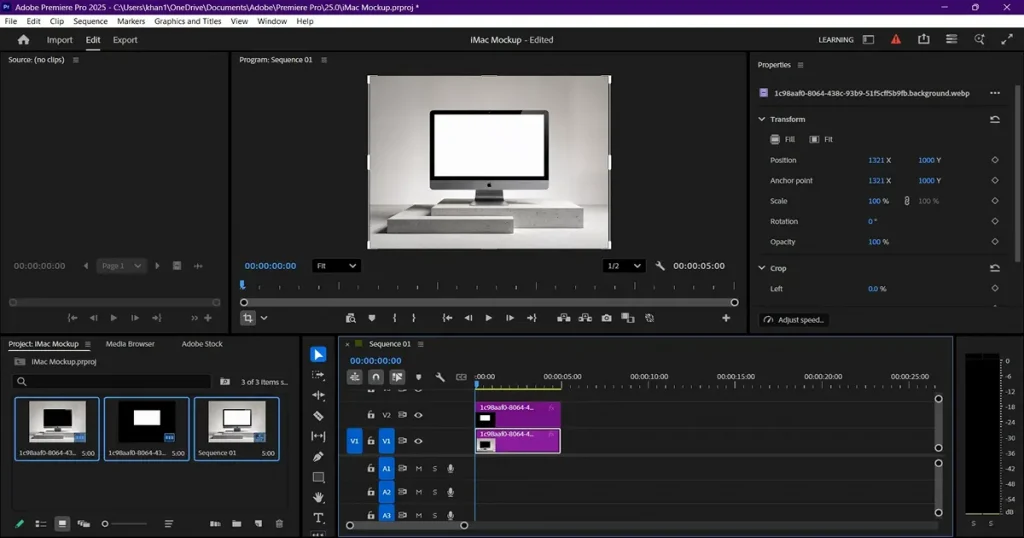Toggle lock on V2 track
1024x538 pixels.
click(371, 415)
